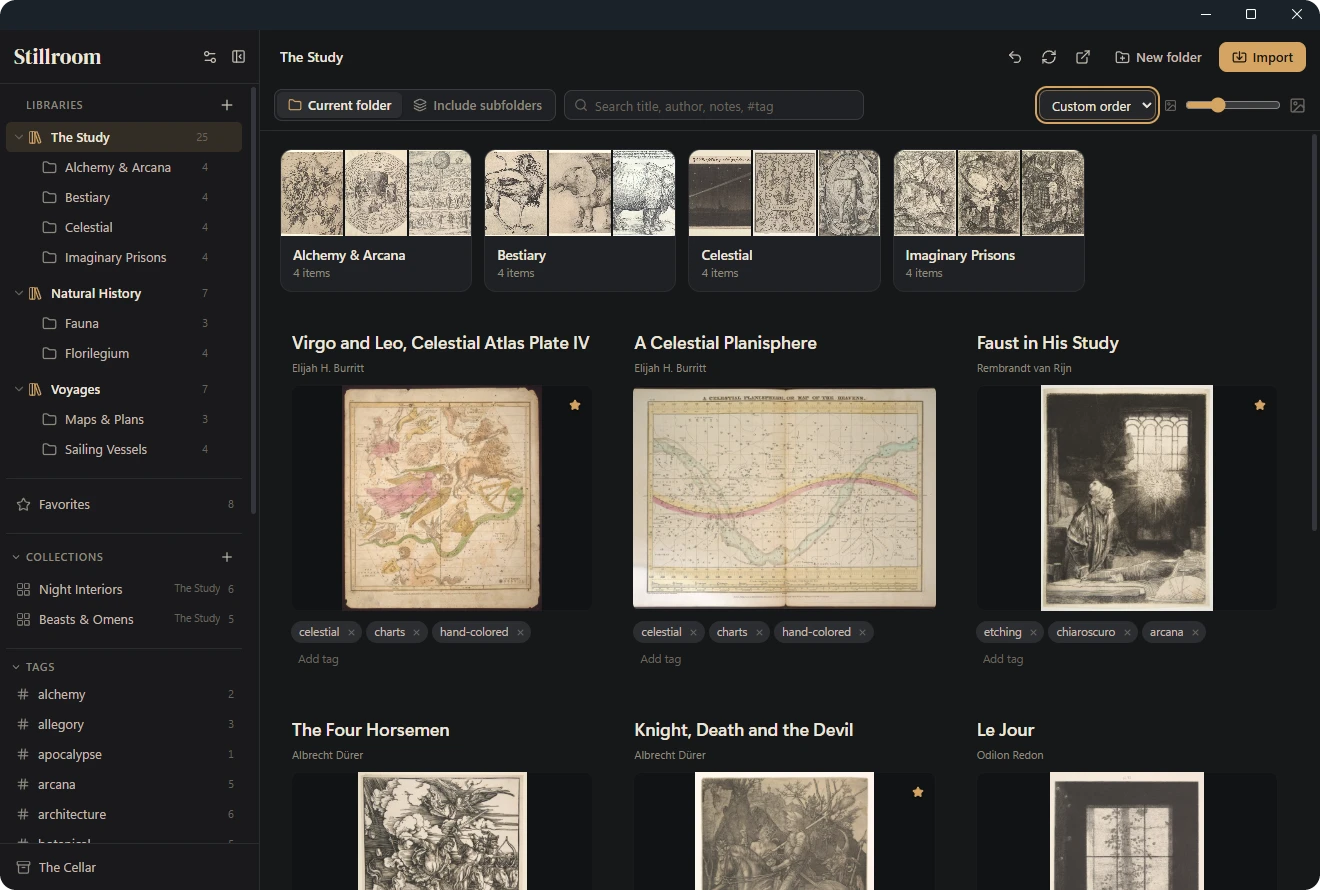Viewport: 1320px width, 890px height.
Task: Remove the arcana tag from Faust
Action: pos(1195,632)
